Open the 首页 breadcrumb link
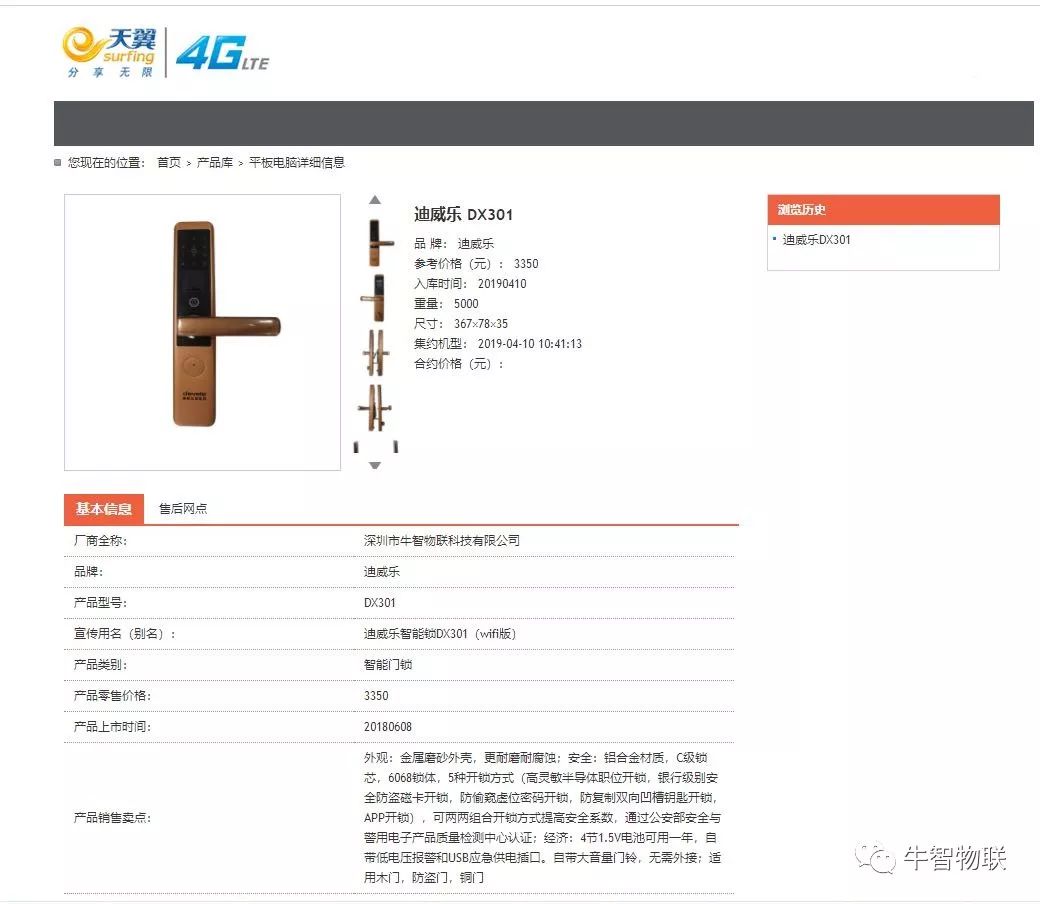Screen dimensions: 1040x904 (168, 162)
